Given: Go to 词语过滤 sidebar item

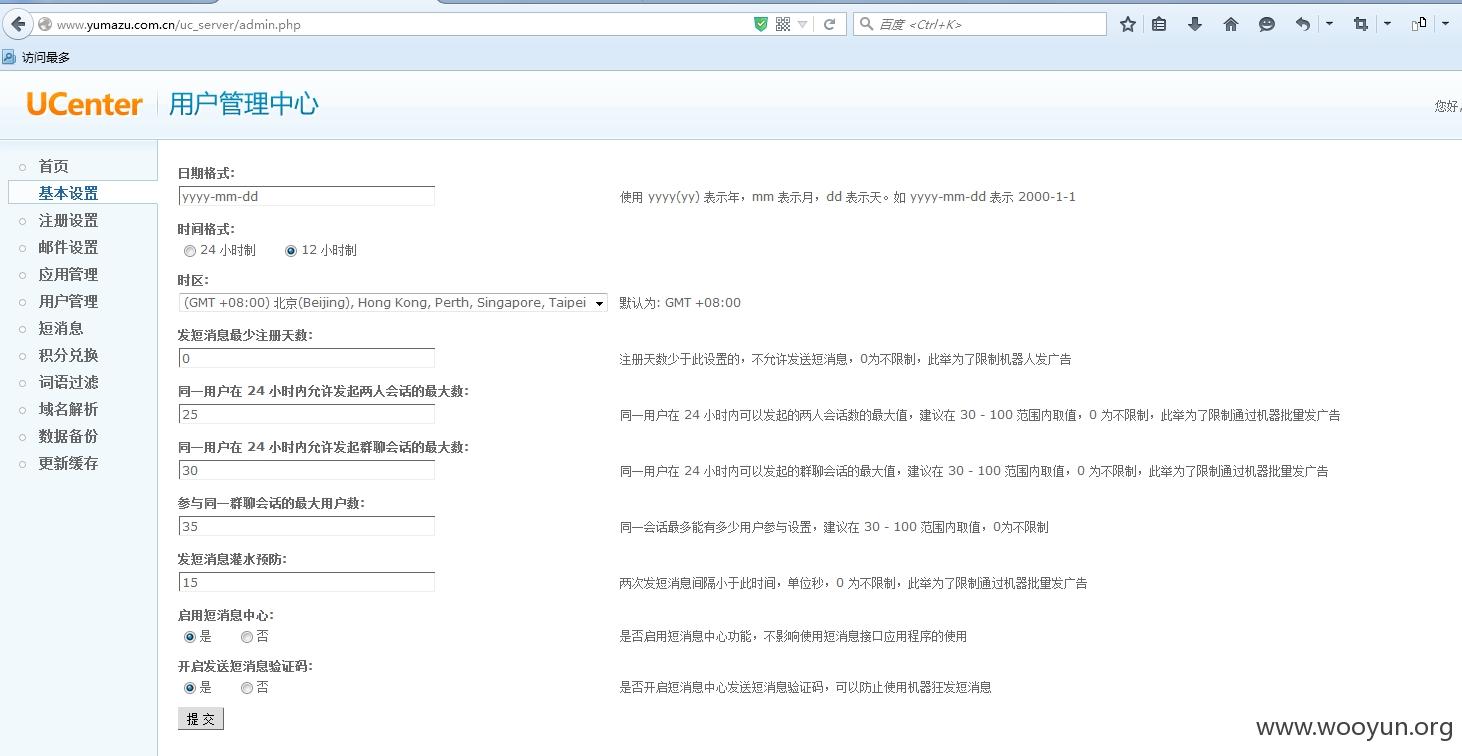Looking at the screenshot, I should coord(68,382).
